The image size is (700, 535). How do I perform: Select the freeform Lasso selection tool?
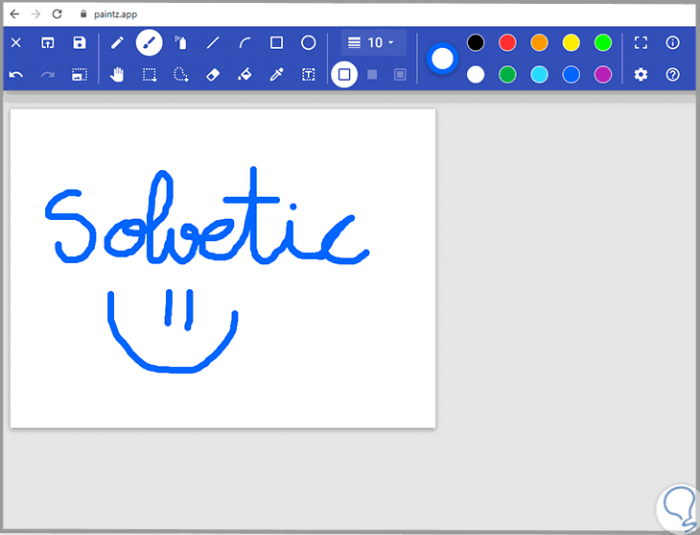(181, 75)
